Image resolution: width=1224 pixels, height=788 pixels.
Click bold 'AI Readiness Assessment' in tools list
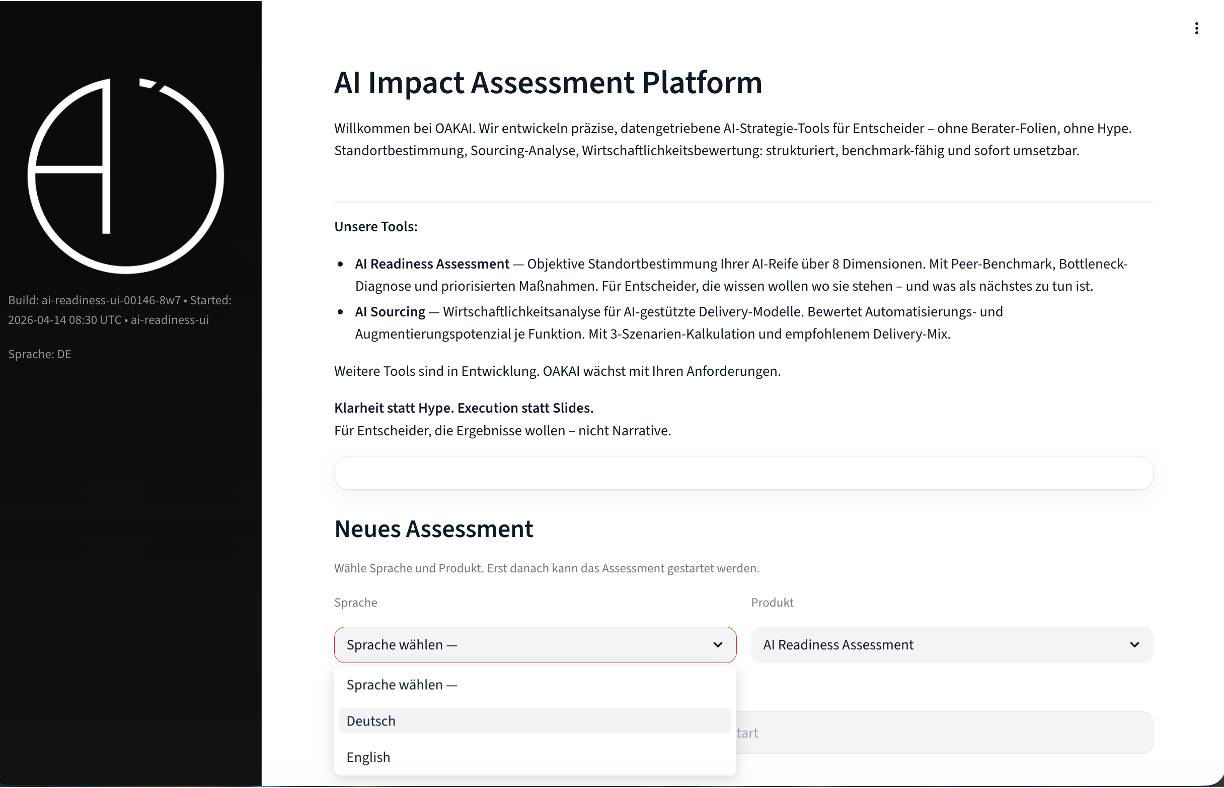(x=432, y=264)
